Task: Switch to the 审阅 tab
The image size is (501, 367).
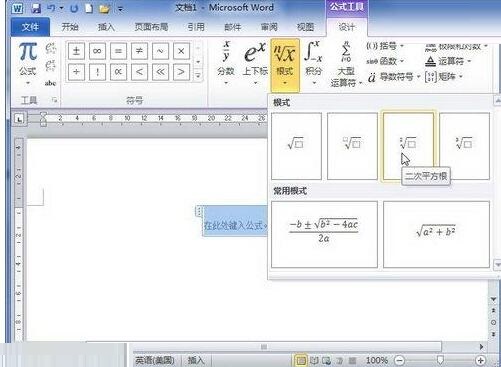Action: 269,27
